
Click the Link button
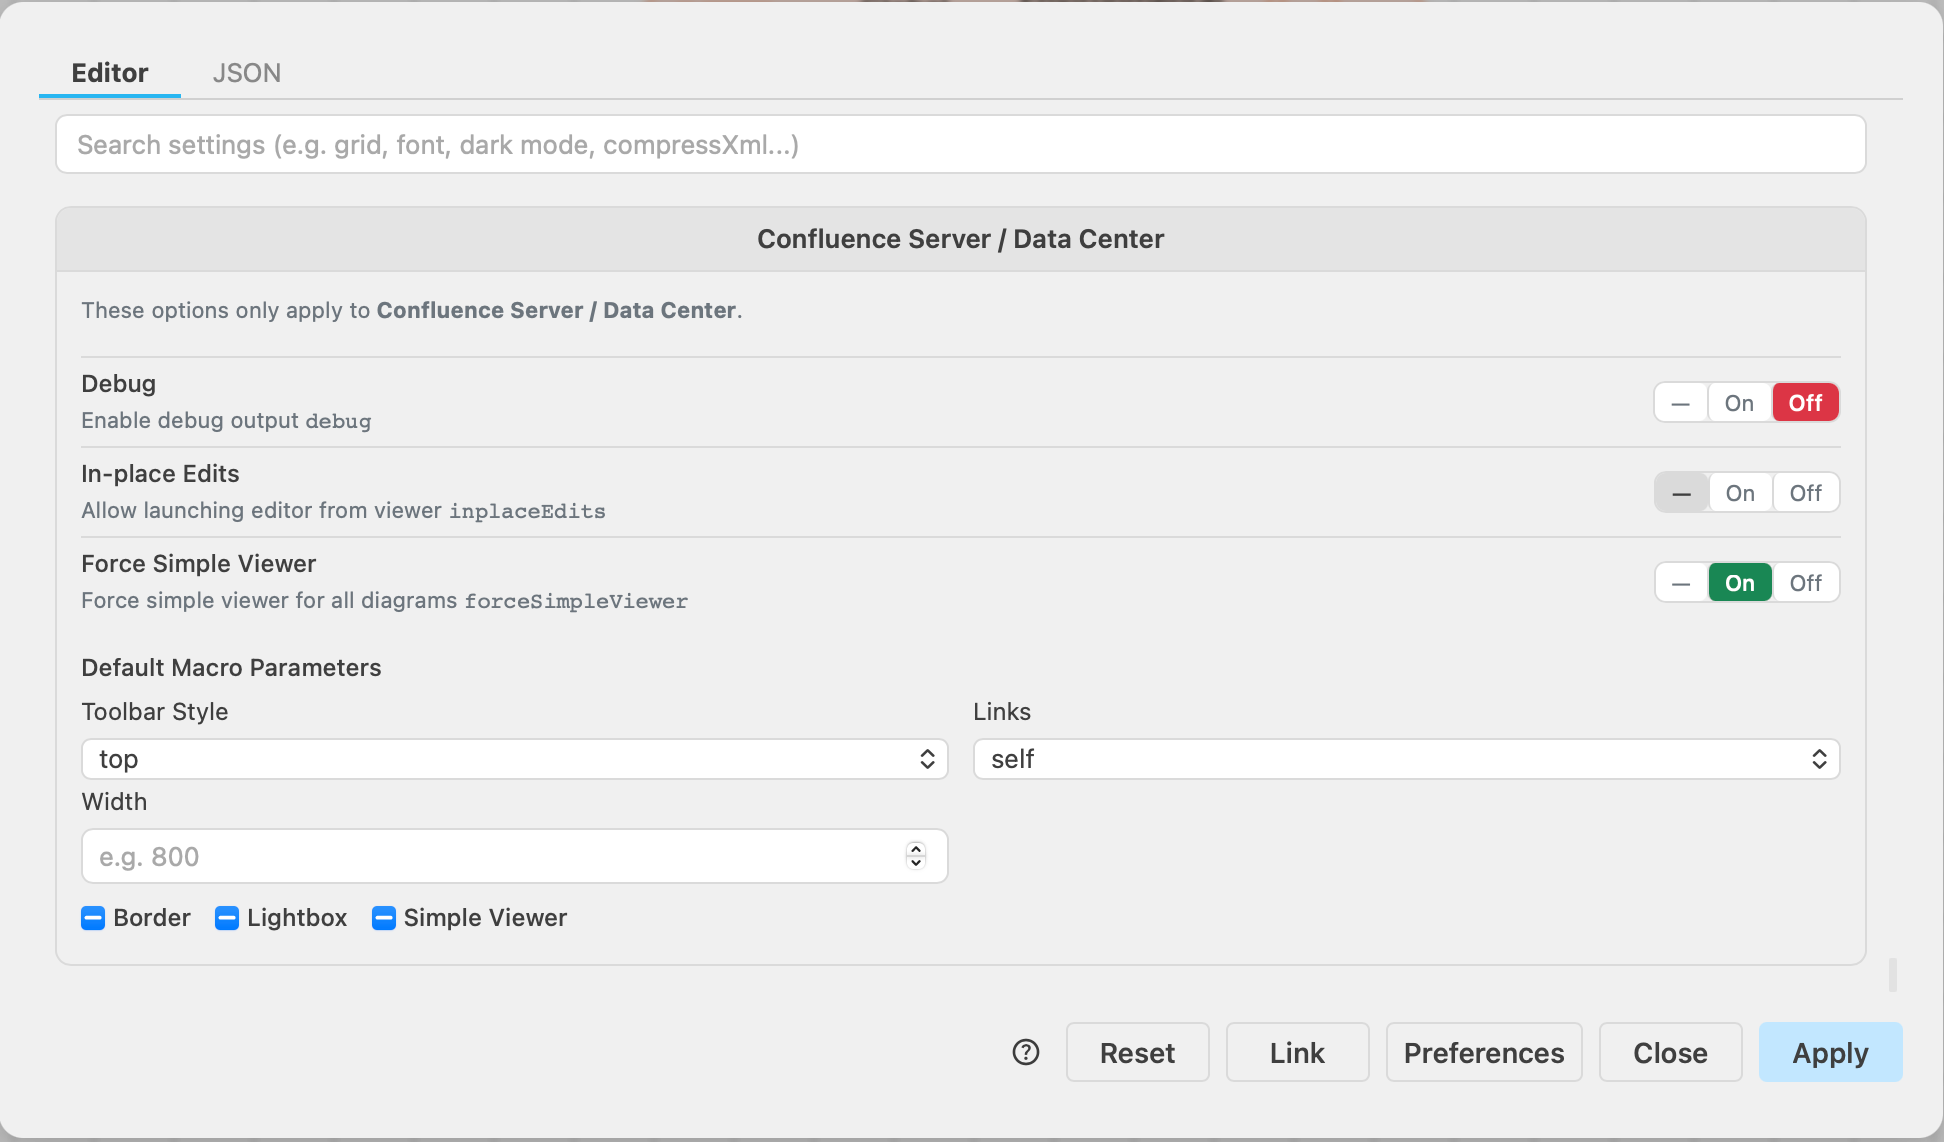click(x=1298, y=1052)
